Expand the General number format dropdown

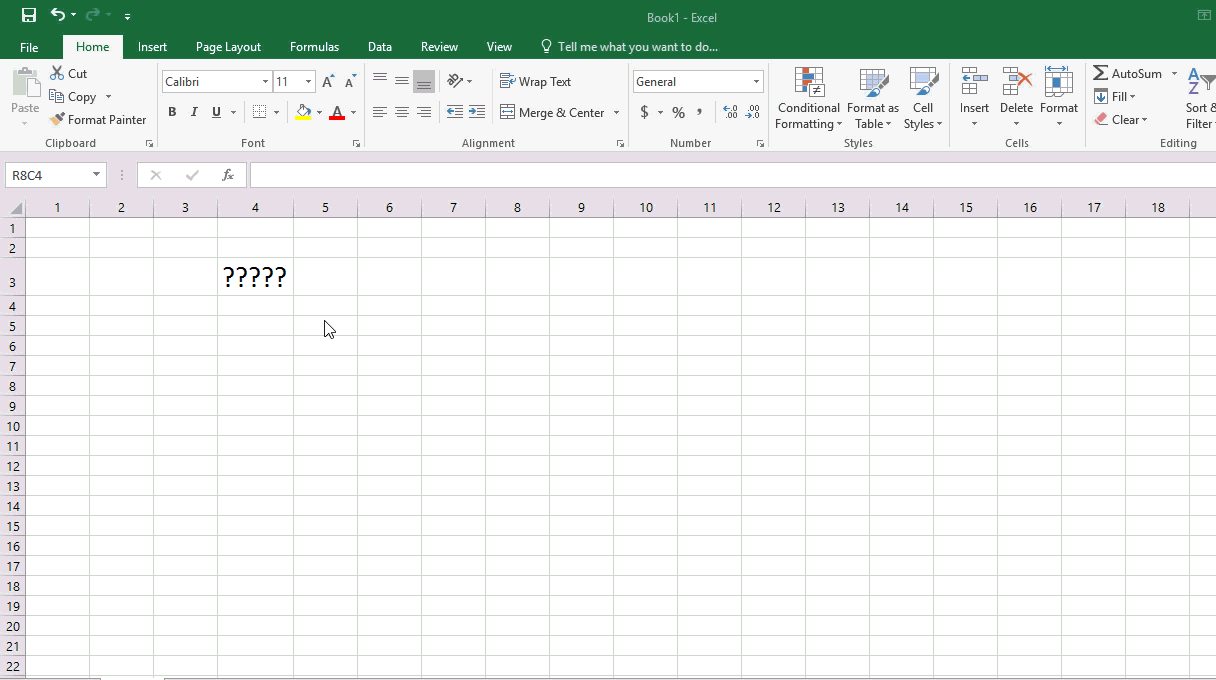pos(756,82)
